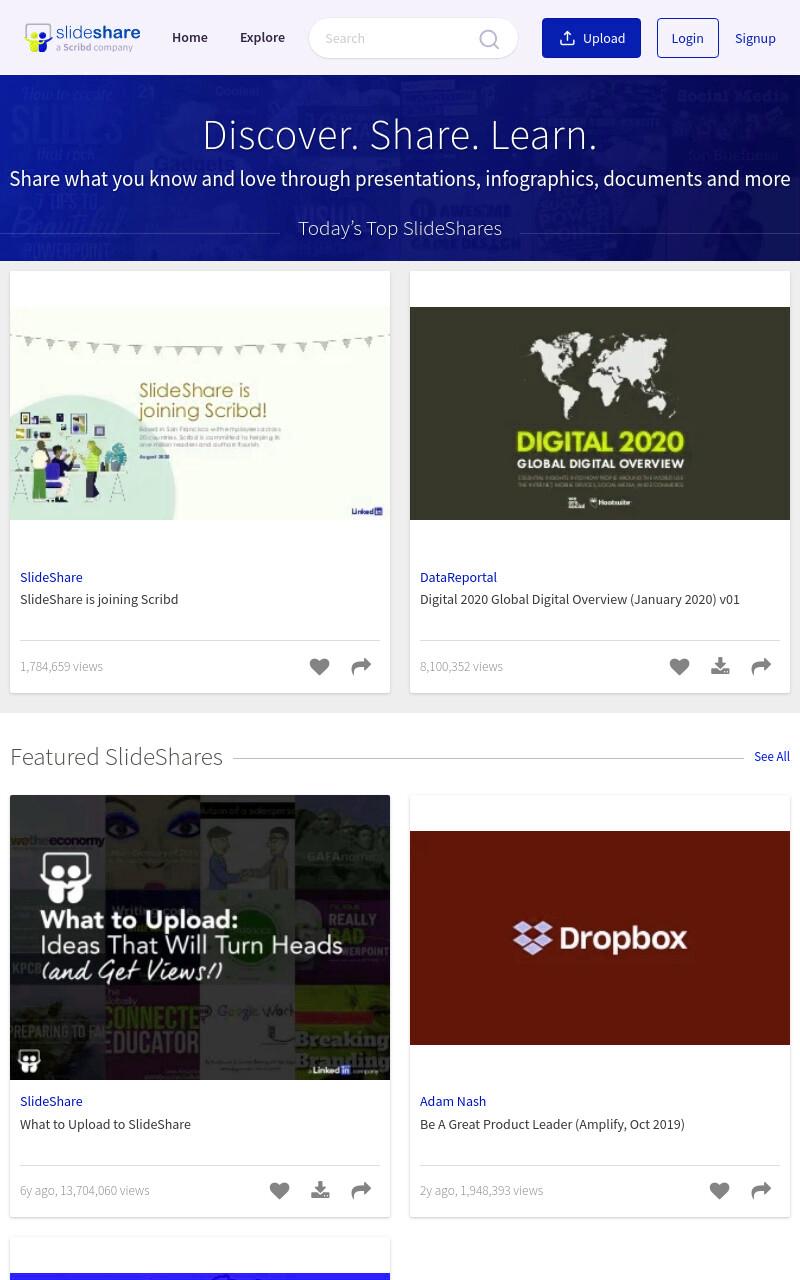
Task: Share the SlideShare is joining Scribd slideshow
Action: [x=361, y=667]
